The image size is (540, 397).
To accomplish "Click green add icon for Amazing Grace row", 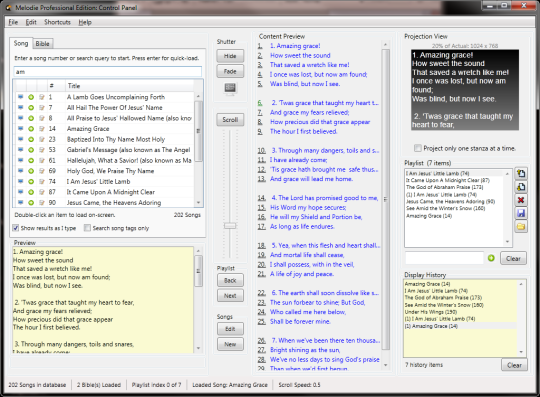I will coord(31,129).
